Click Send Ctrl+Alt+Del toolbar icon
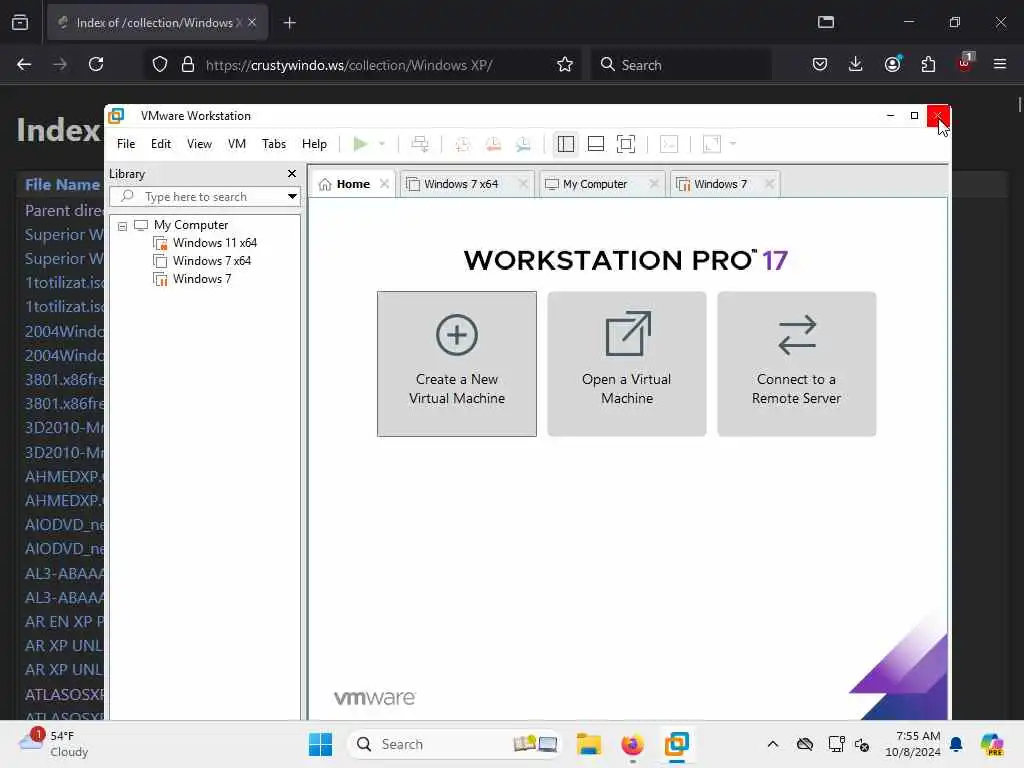 coord(420,144)
